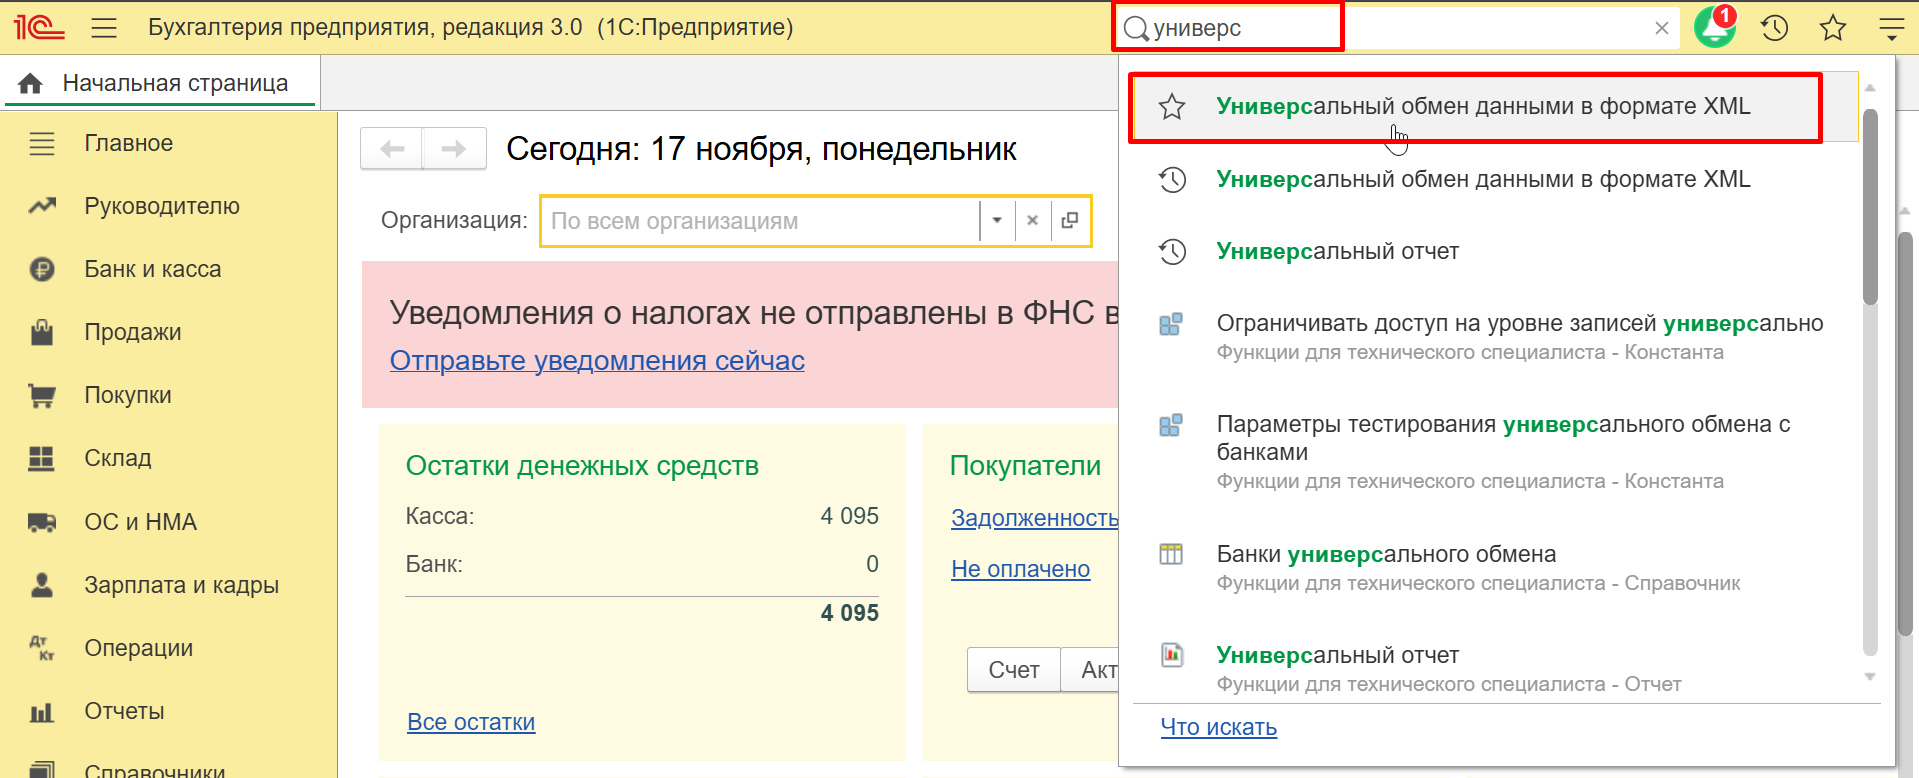Clear the Организация field selection

tap(1033, 221)
